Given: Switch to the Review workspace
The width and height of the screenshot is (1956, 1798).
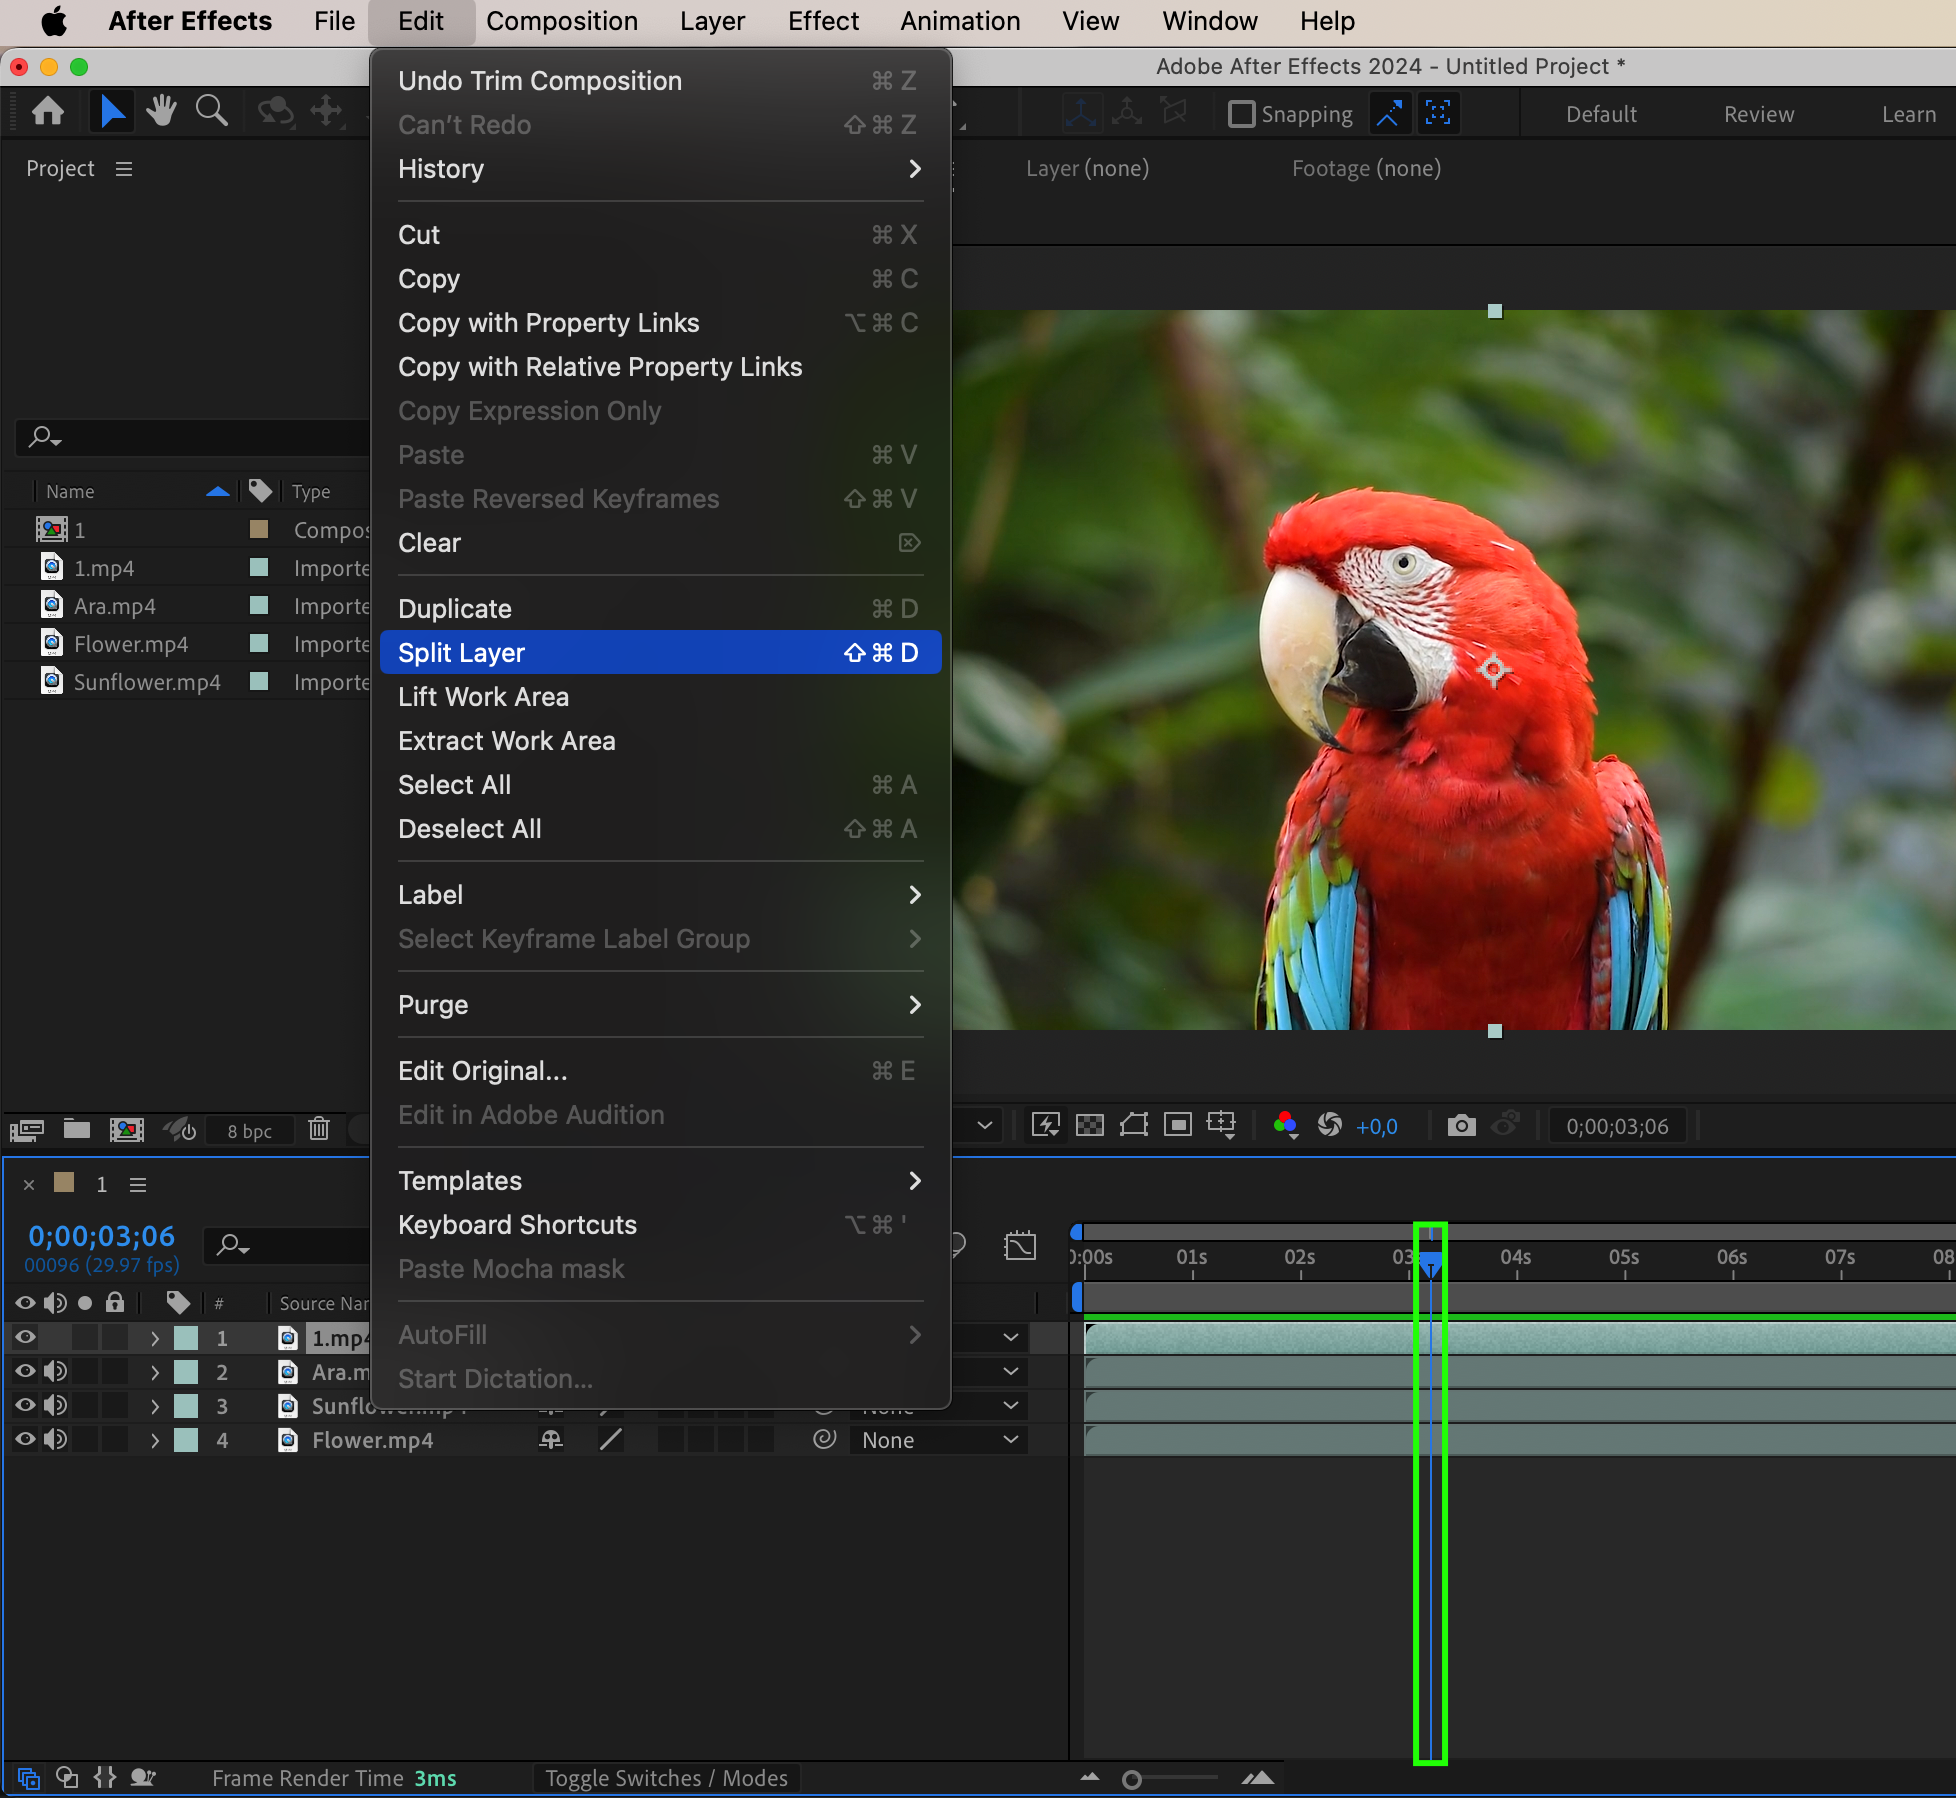Looking at the screenshot, I should pyautogui.click(x=1758, y=114).
